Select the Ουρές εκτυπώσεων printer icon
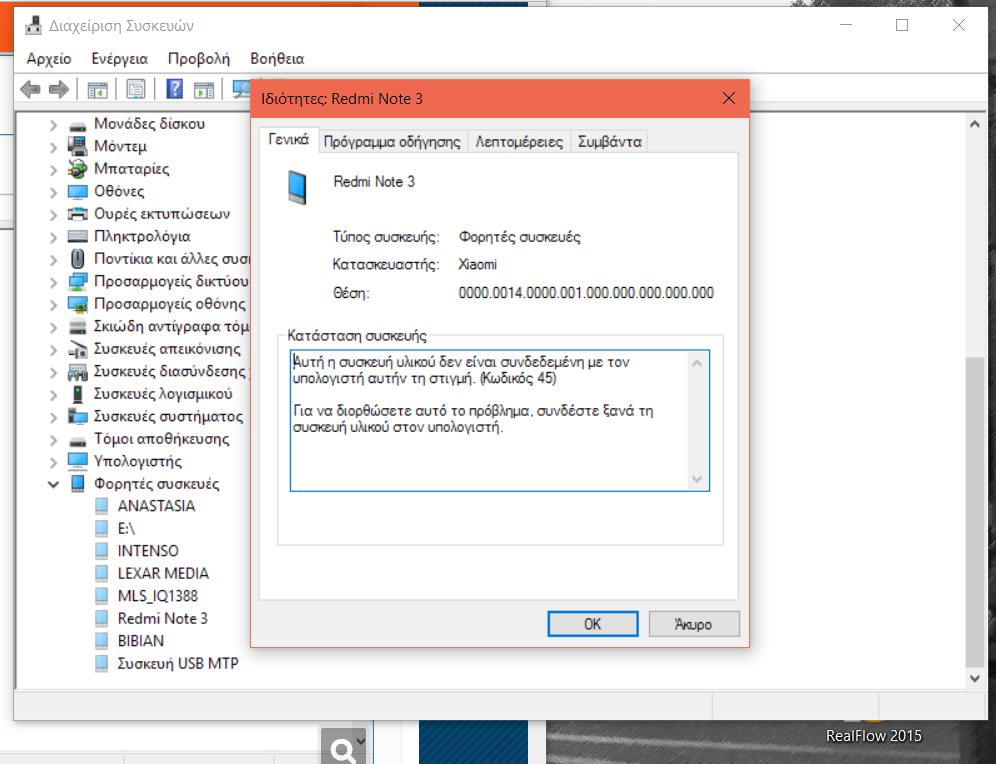 [77, 214]
